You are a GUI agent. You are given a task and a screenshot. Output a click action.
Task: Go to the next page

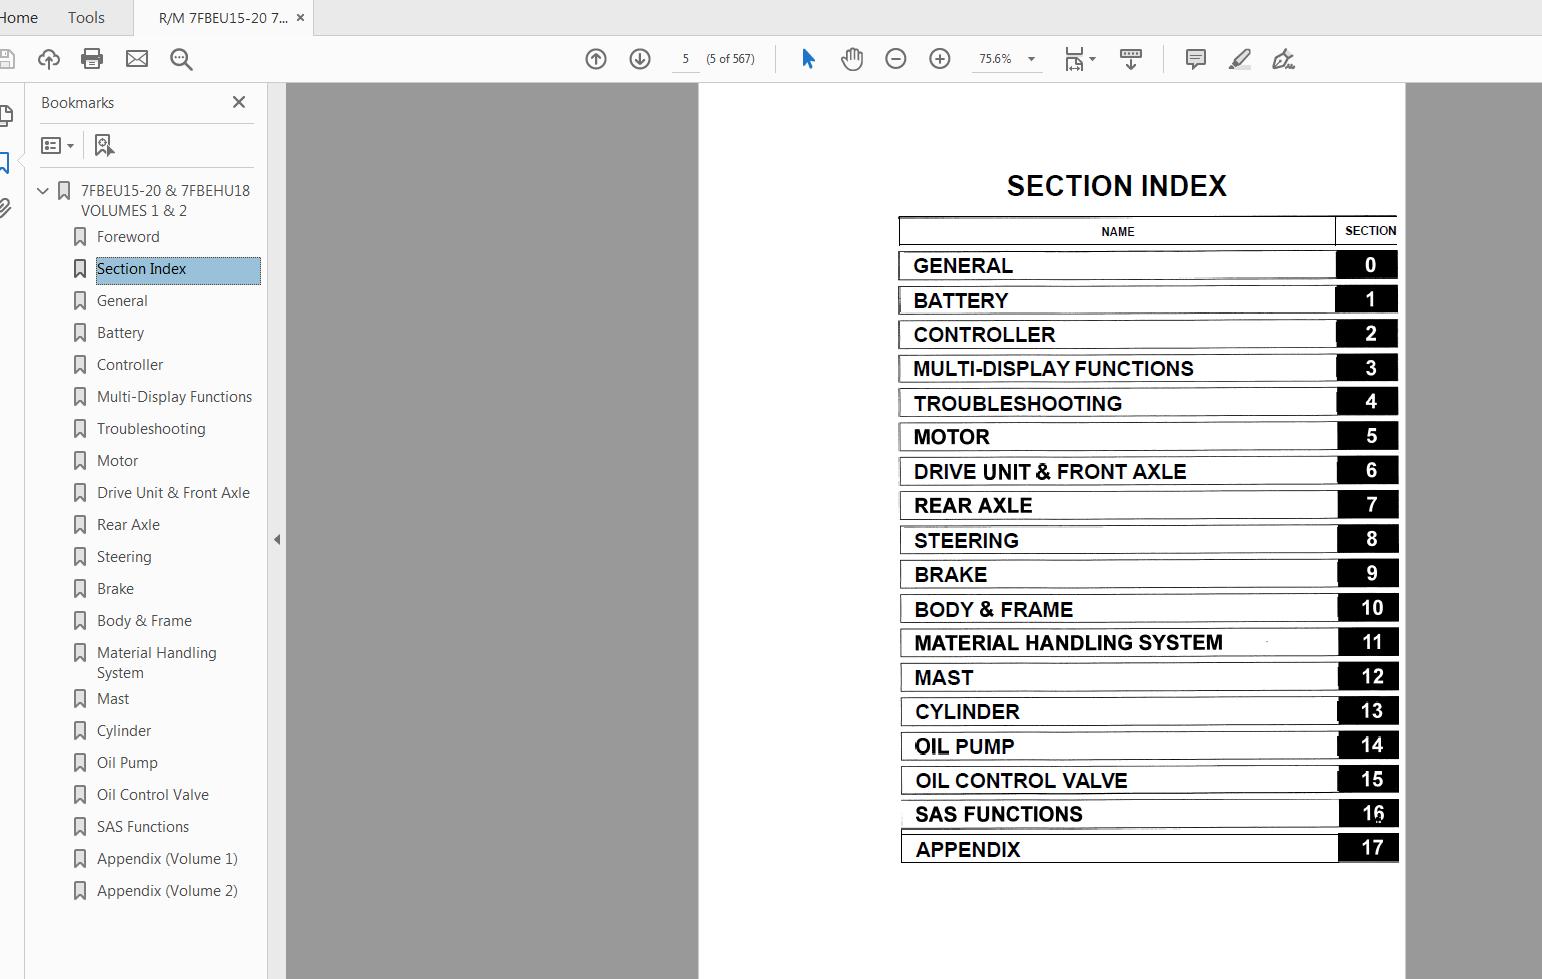pos(639,59)
